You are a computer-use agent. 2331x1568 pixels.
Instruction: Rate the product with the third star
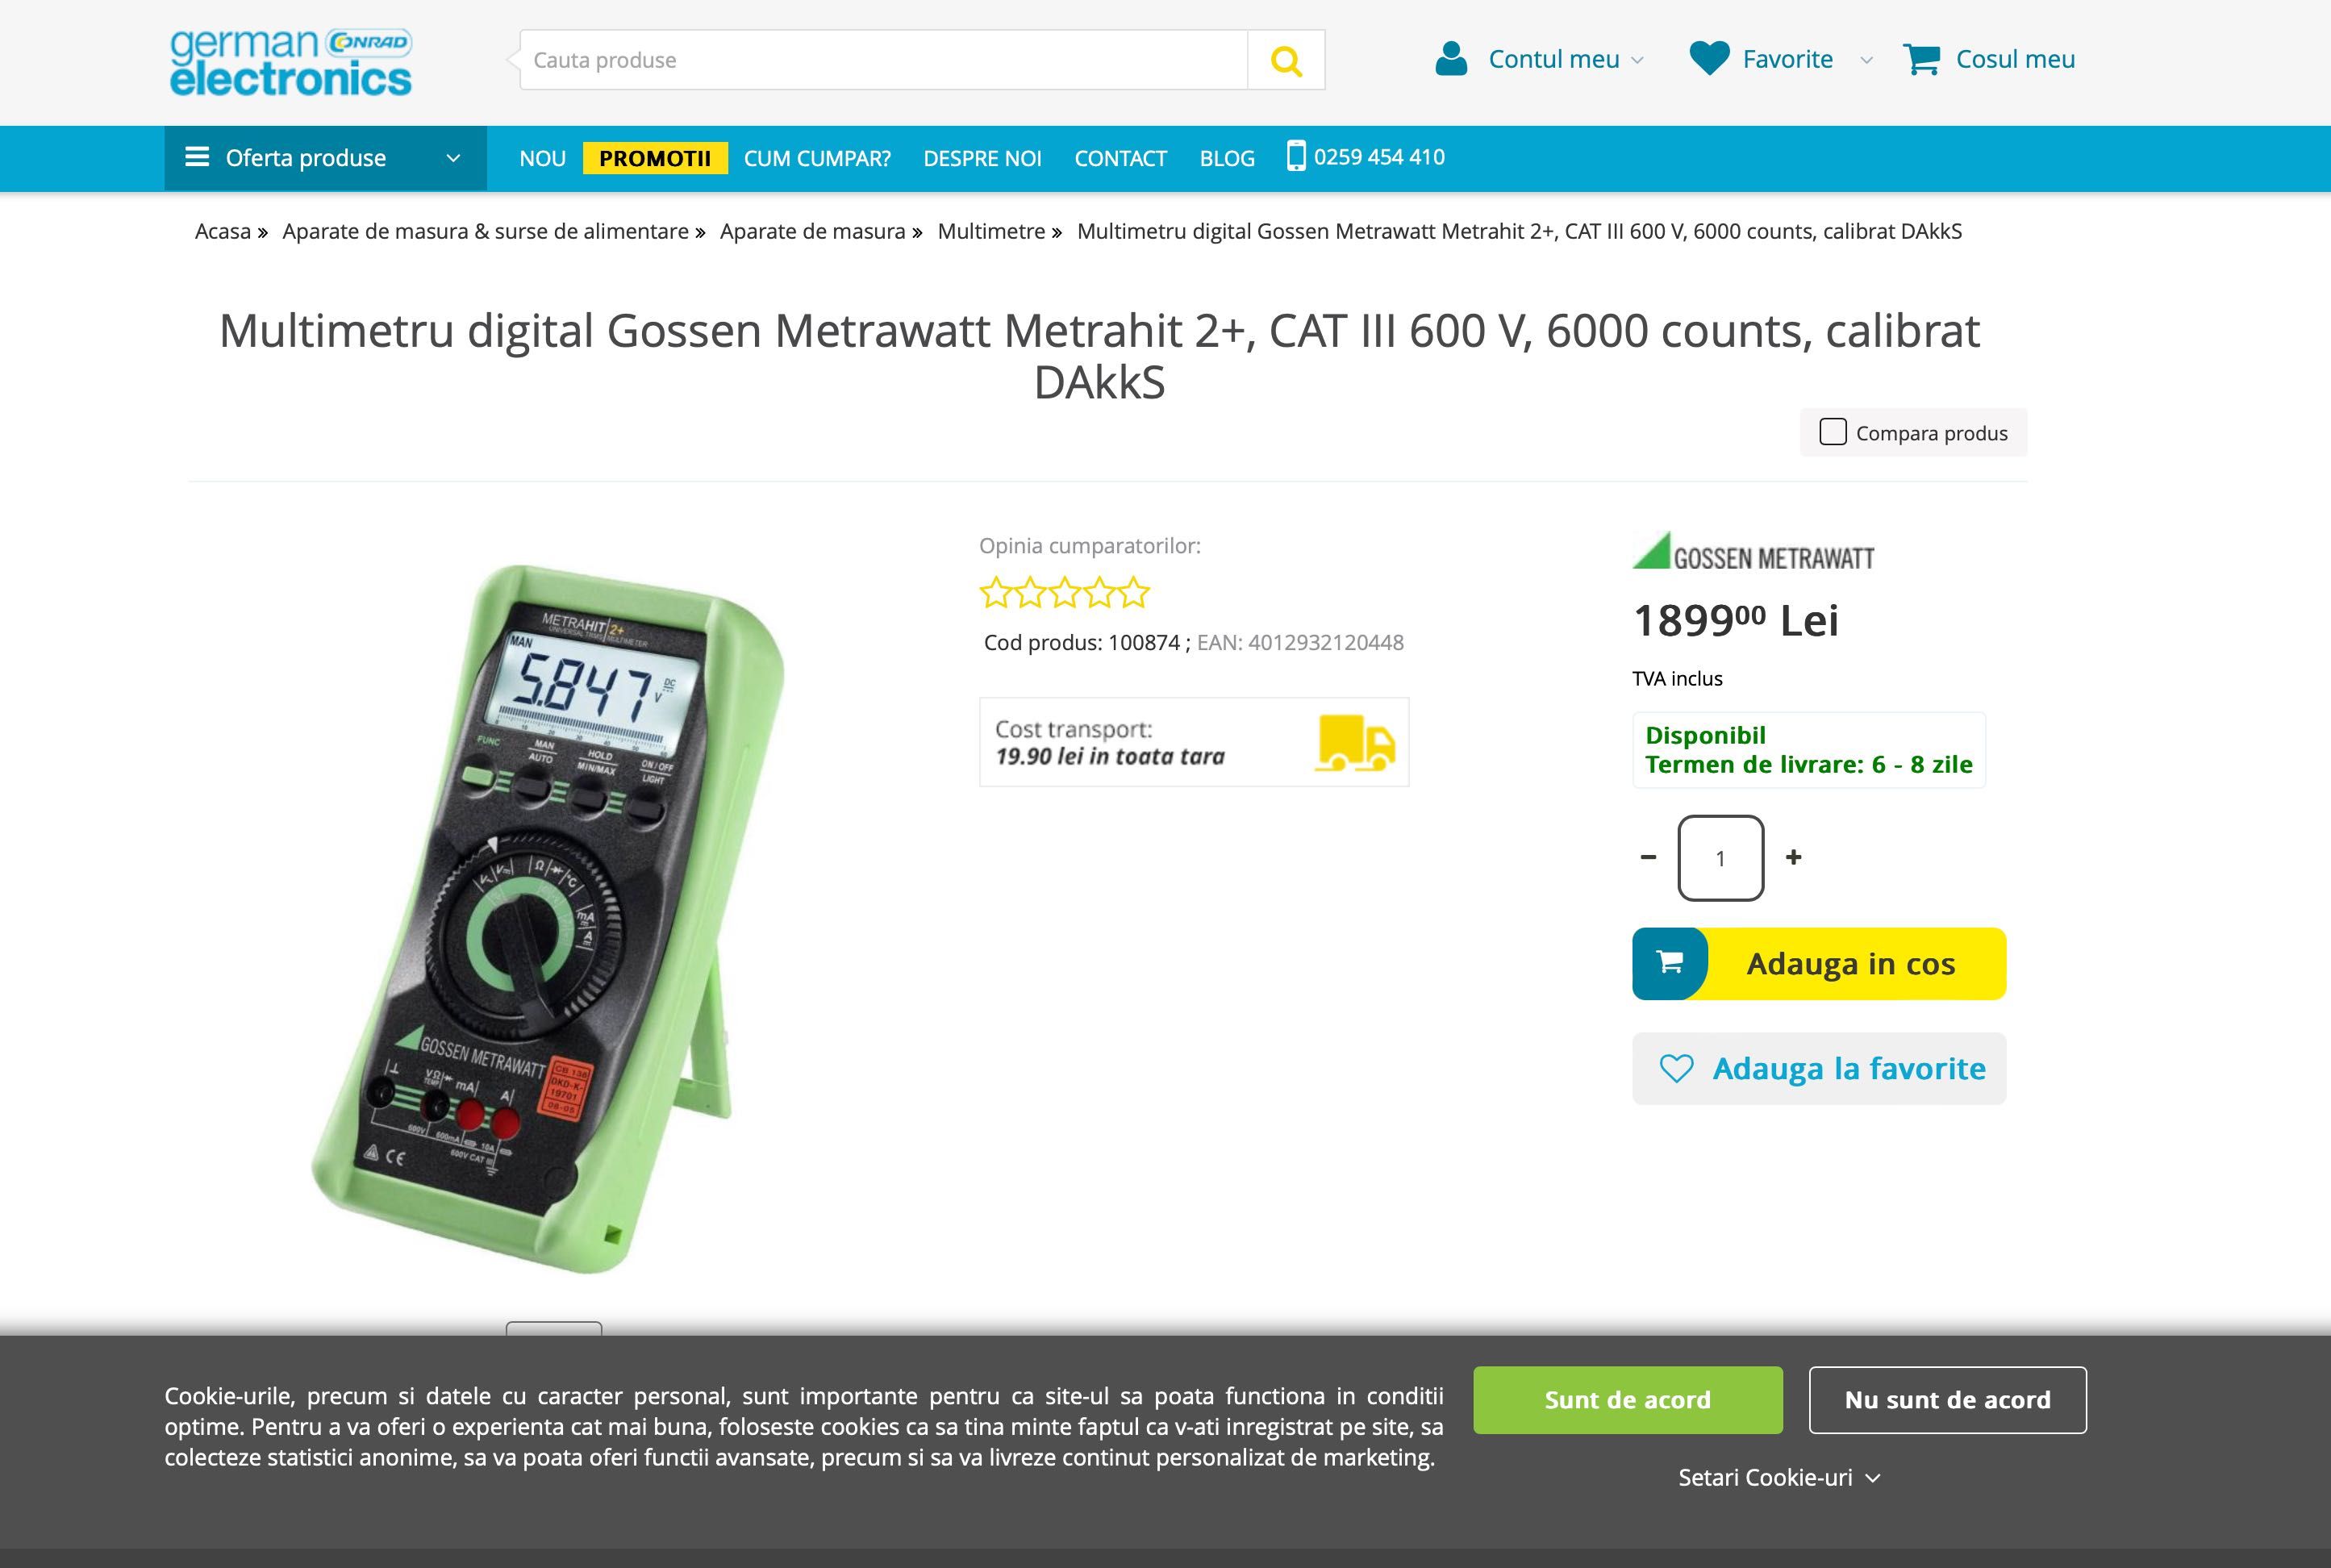1064,593
